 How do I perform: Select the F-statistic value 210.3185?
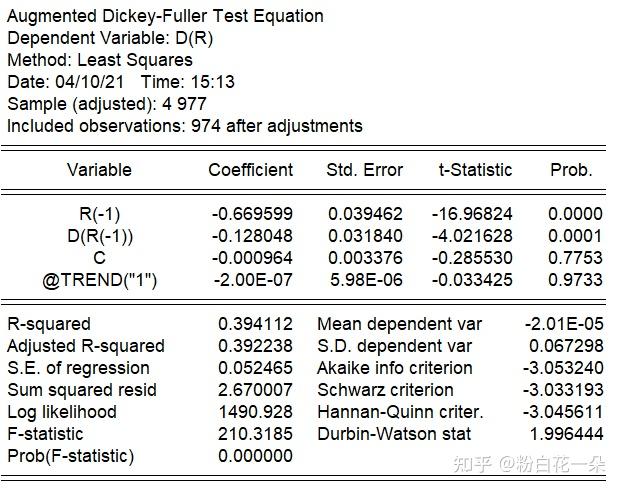click(x=256, y=434)
